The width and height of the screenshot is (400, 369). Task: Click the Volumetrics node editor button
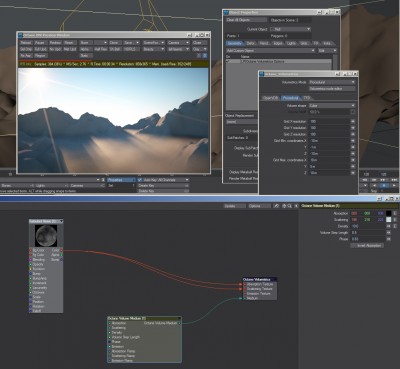coord(332,89)
